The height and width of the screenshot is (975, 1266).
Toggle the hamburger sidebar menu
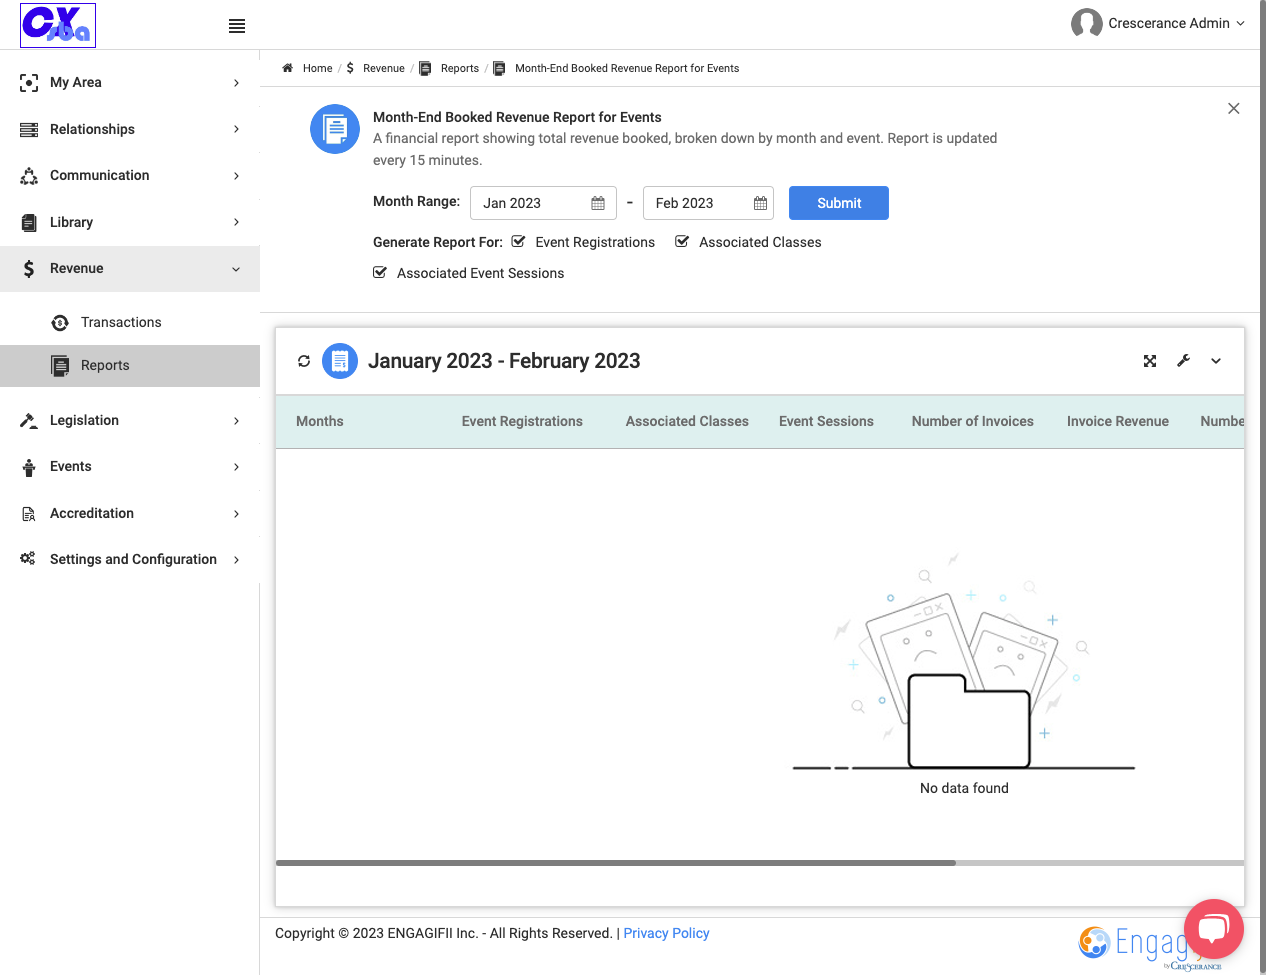tap(237, 26)
